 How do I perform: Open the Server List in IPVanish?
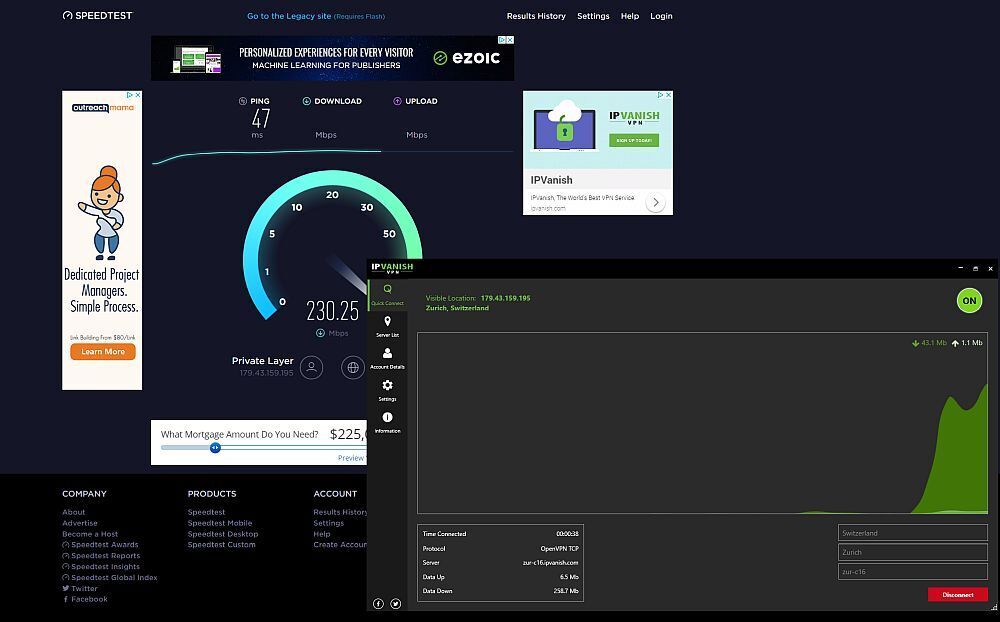387,326
